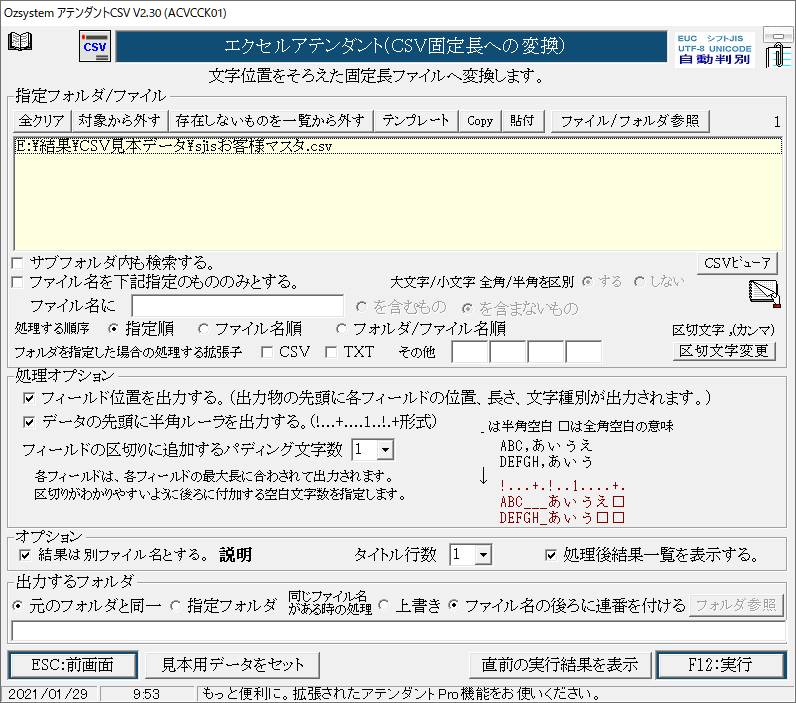
Task: Choose the 指定フォルダ output radio option
Action: click(176, 605)
